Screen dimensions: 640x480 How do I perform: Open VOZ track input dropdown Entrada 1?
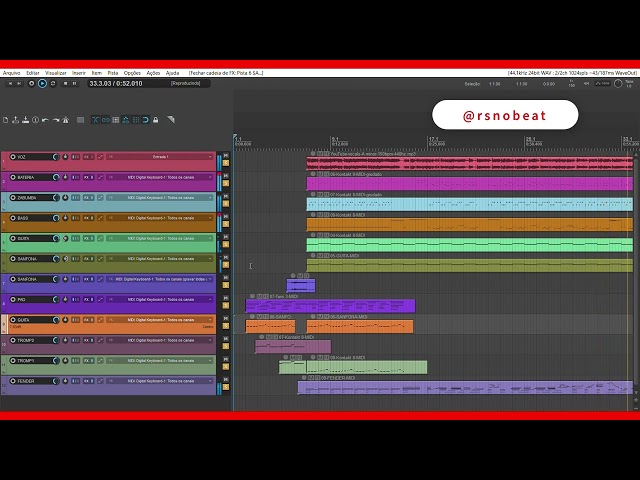coord(160,157)
